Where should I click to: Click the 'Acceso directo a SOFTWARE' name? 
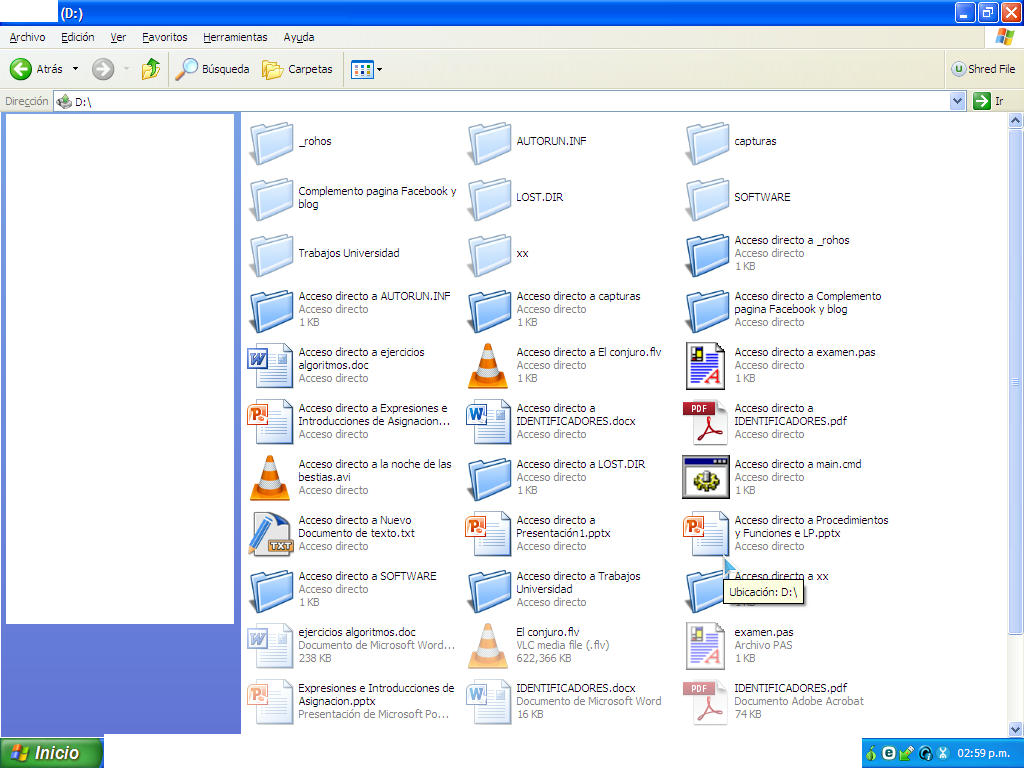[x=367, y=576]
